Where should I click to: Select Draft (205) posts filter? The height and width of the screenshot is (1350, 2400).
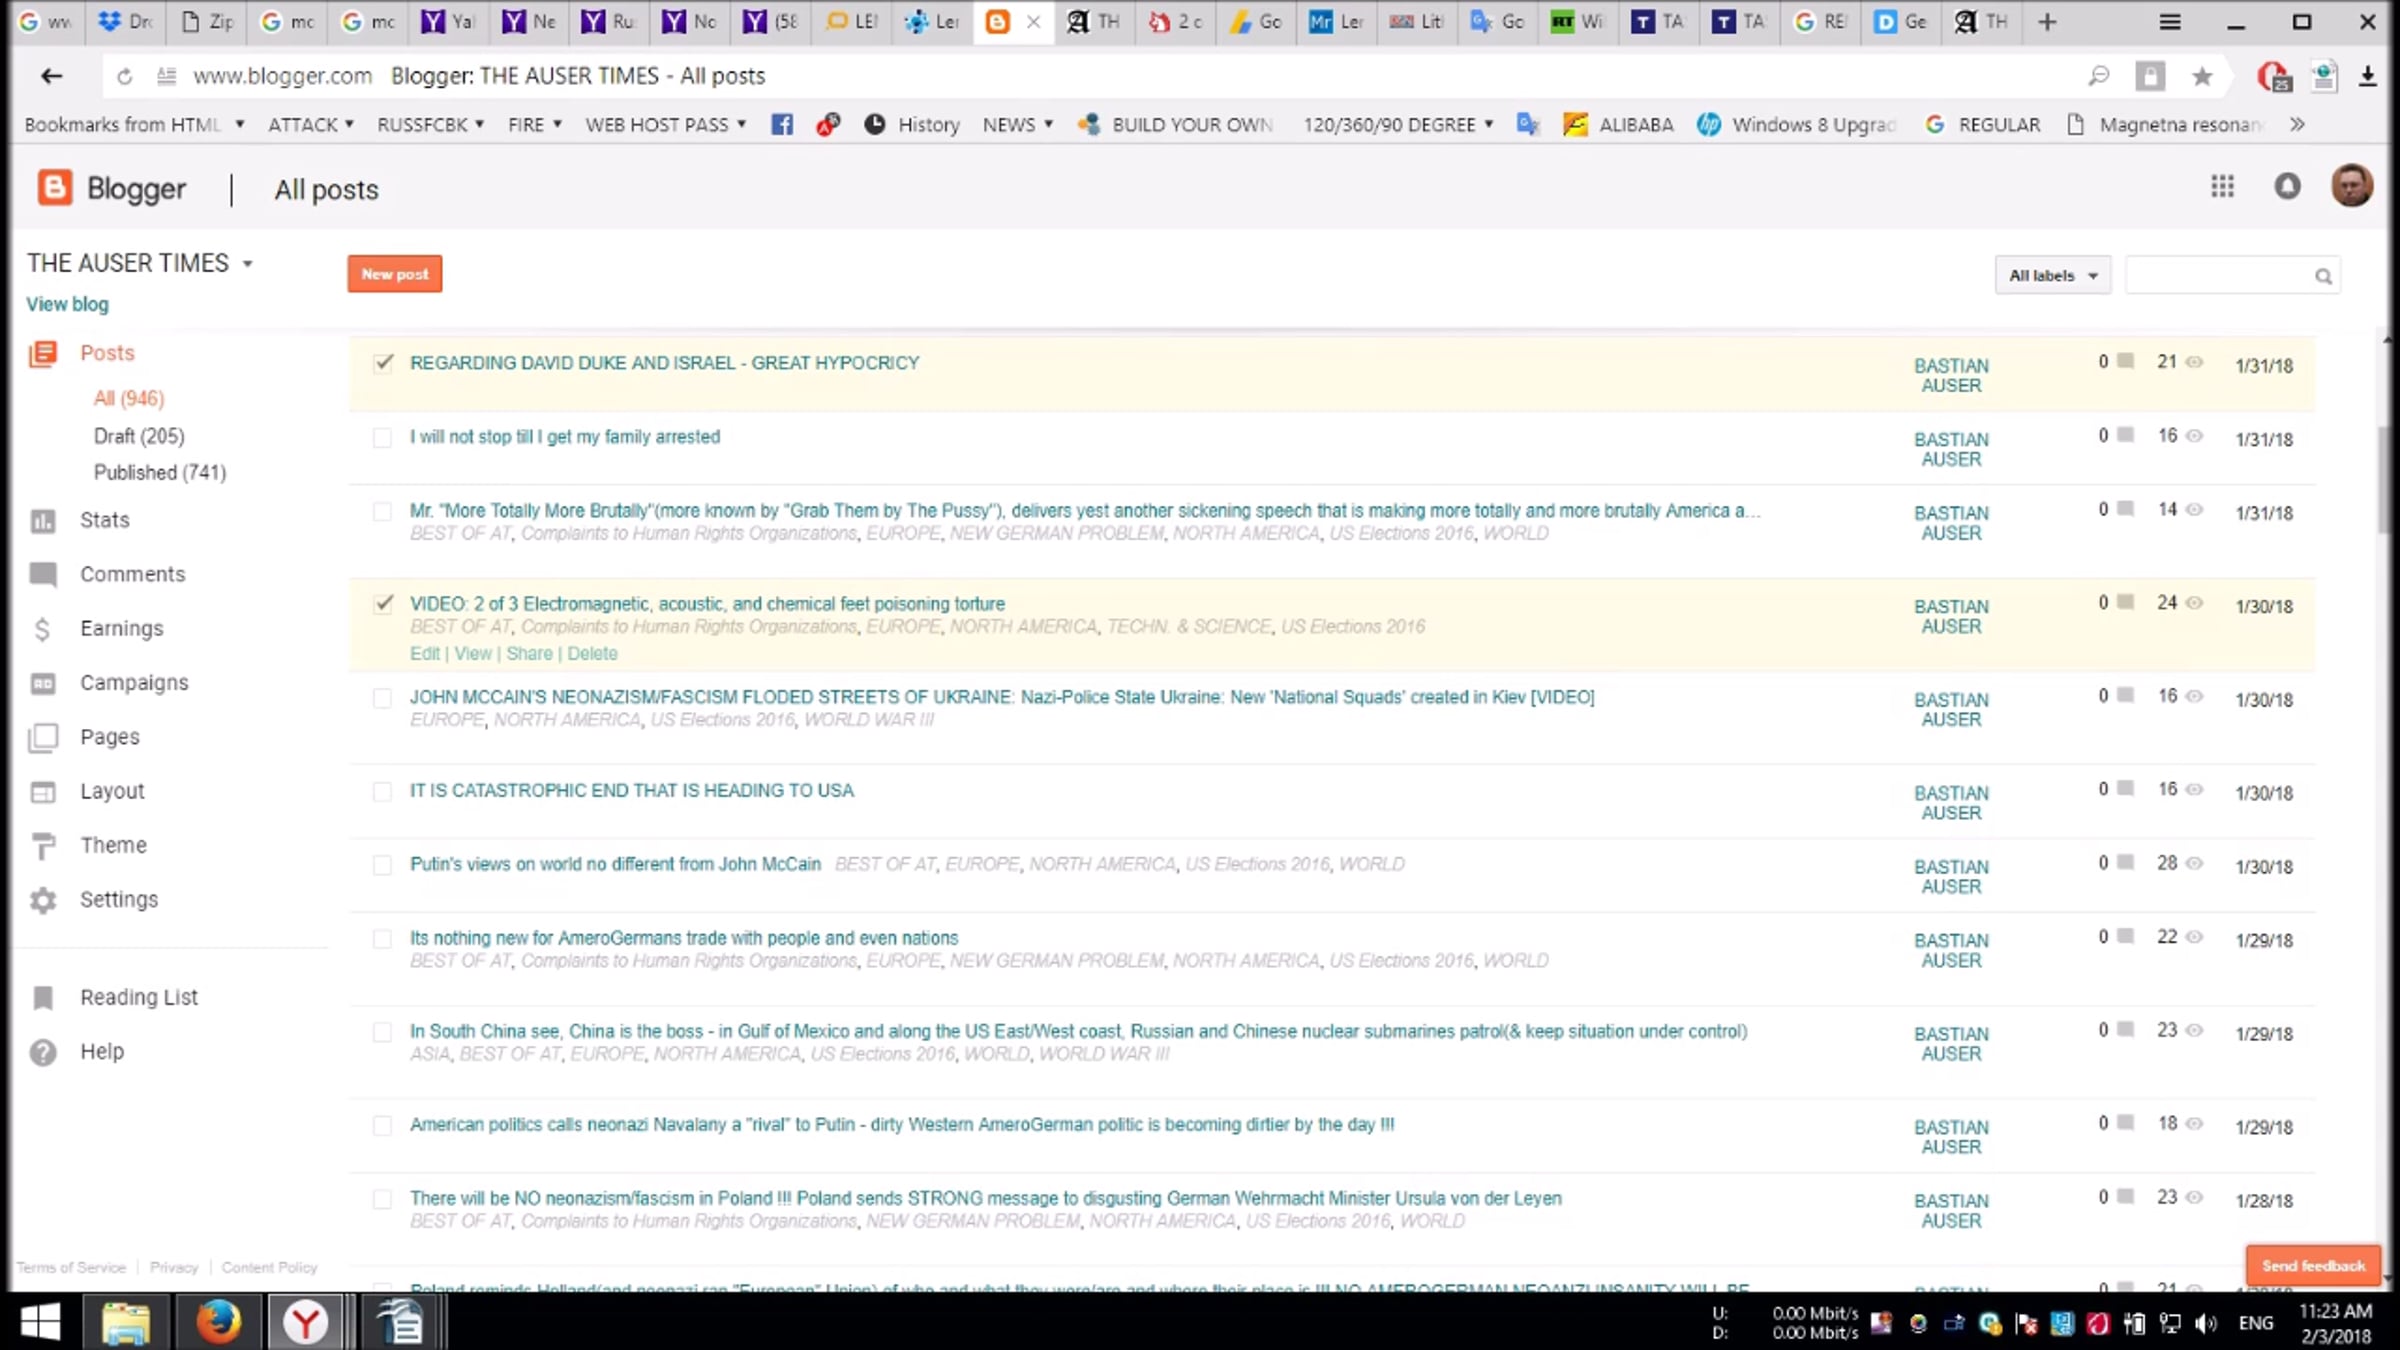(139, 436)
